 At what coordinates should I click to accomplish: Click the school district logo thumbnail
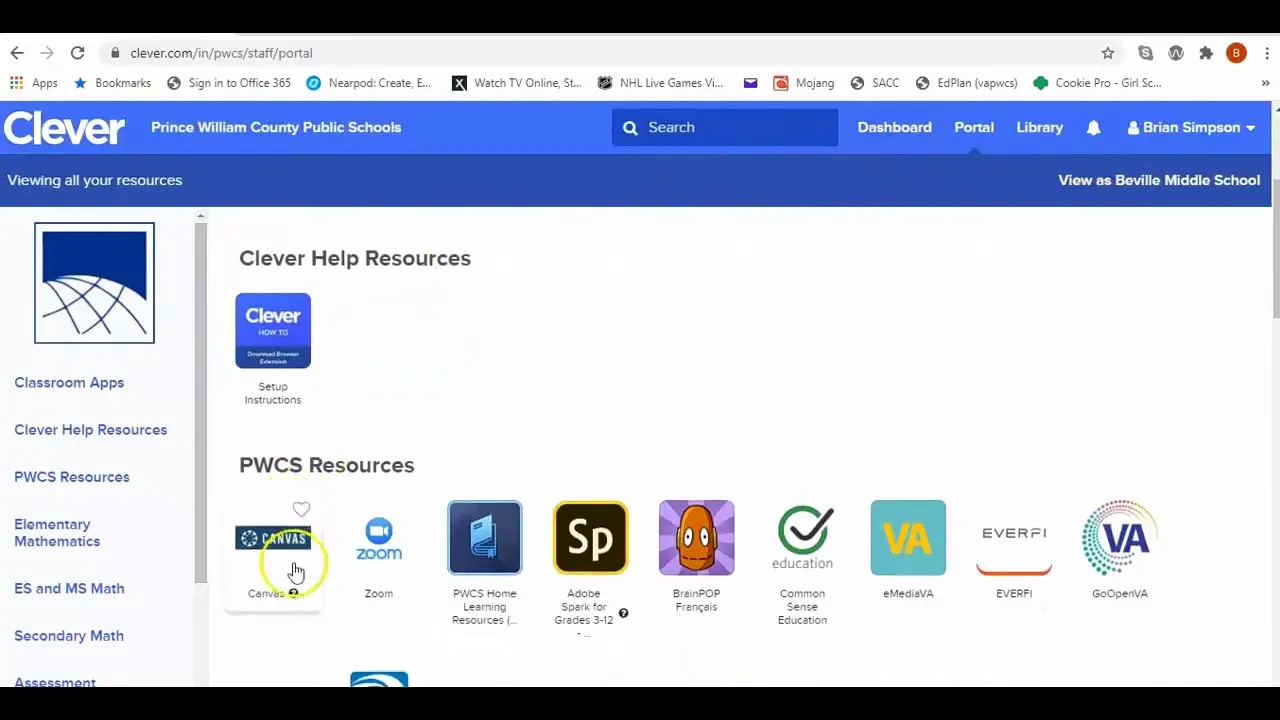[x=94, y=283]
